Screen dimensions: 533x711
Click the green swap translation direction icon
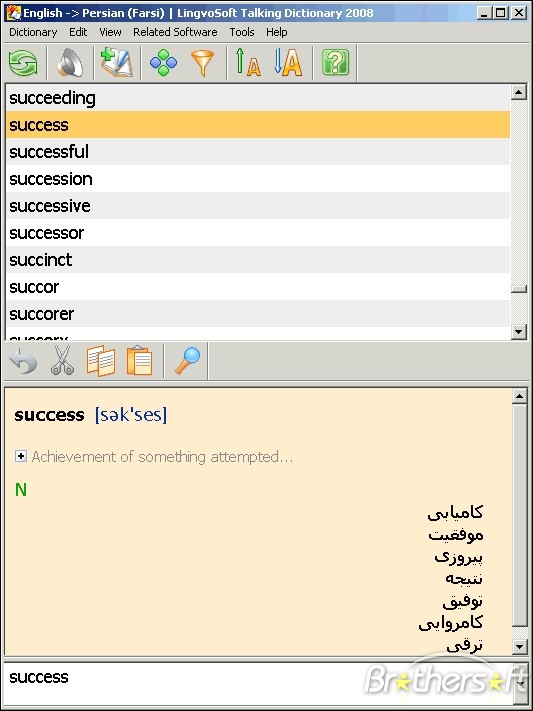pos(23,63)
